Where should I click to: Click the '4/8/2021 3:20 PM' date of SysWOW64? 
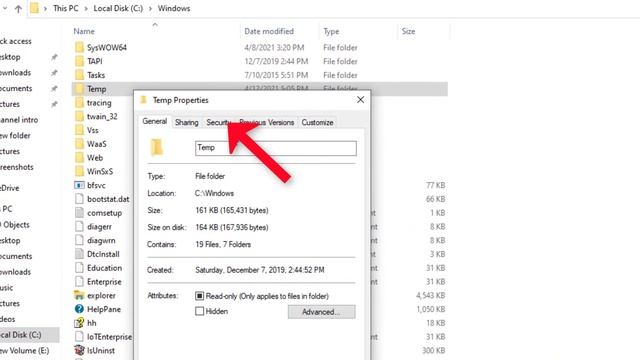click(x=274, y=47)
